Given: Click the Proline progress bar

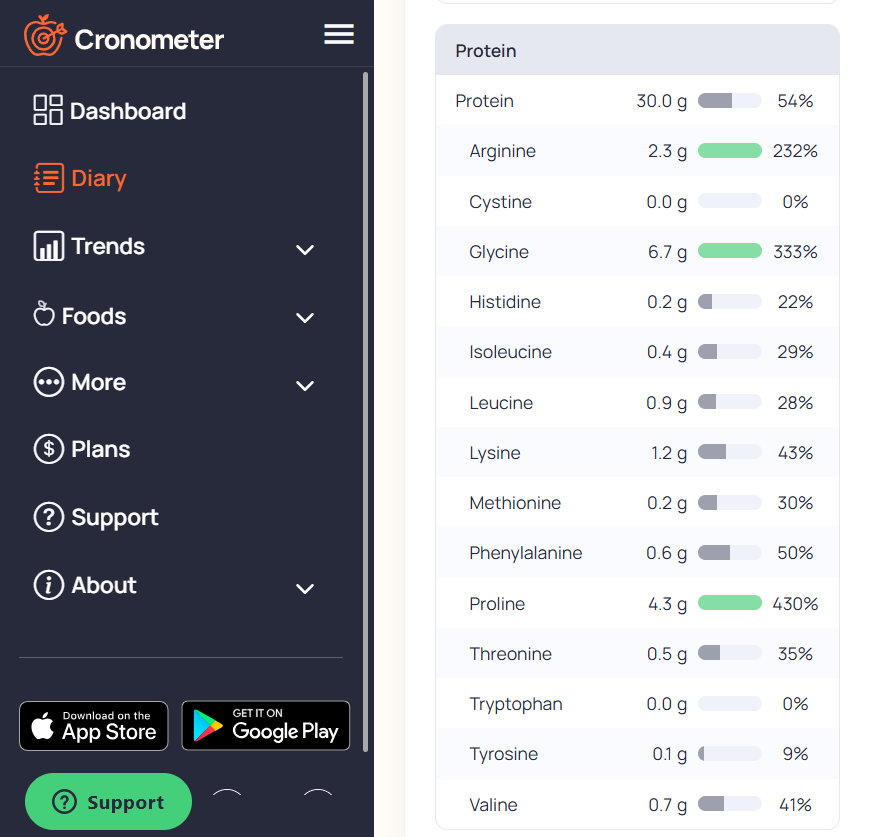Looking at the screenshot, I should tap(729, 603).
